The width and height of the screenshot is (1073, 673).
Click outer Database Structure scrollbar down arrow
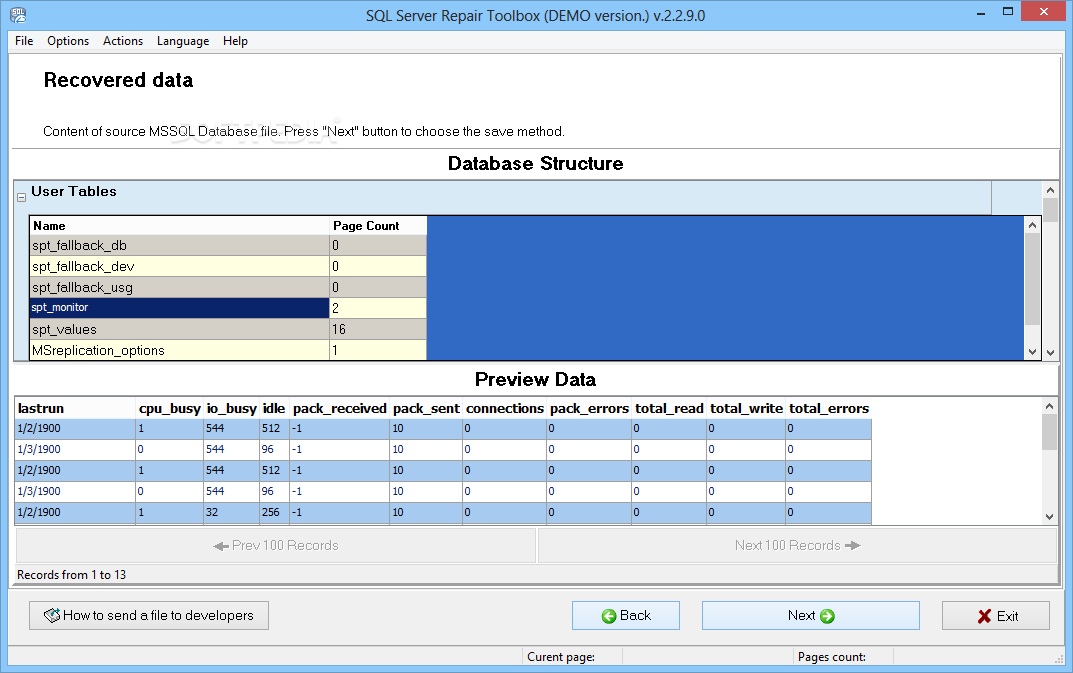[x=1050, y=353]
